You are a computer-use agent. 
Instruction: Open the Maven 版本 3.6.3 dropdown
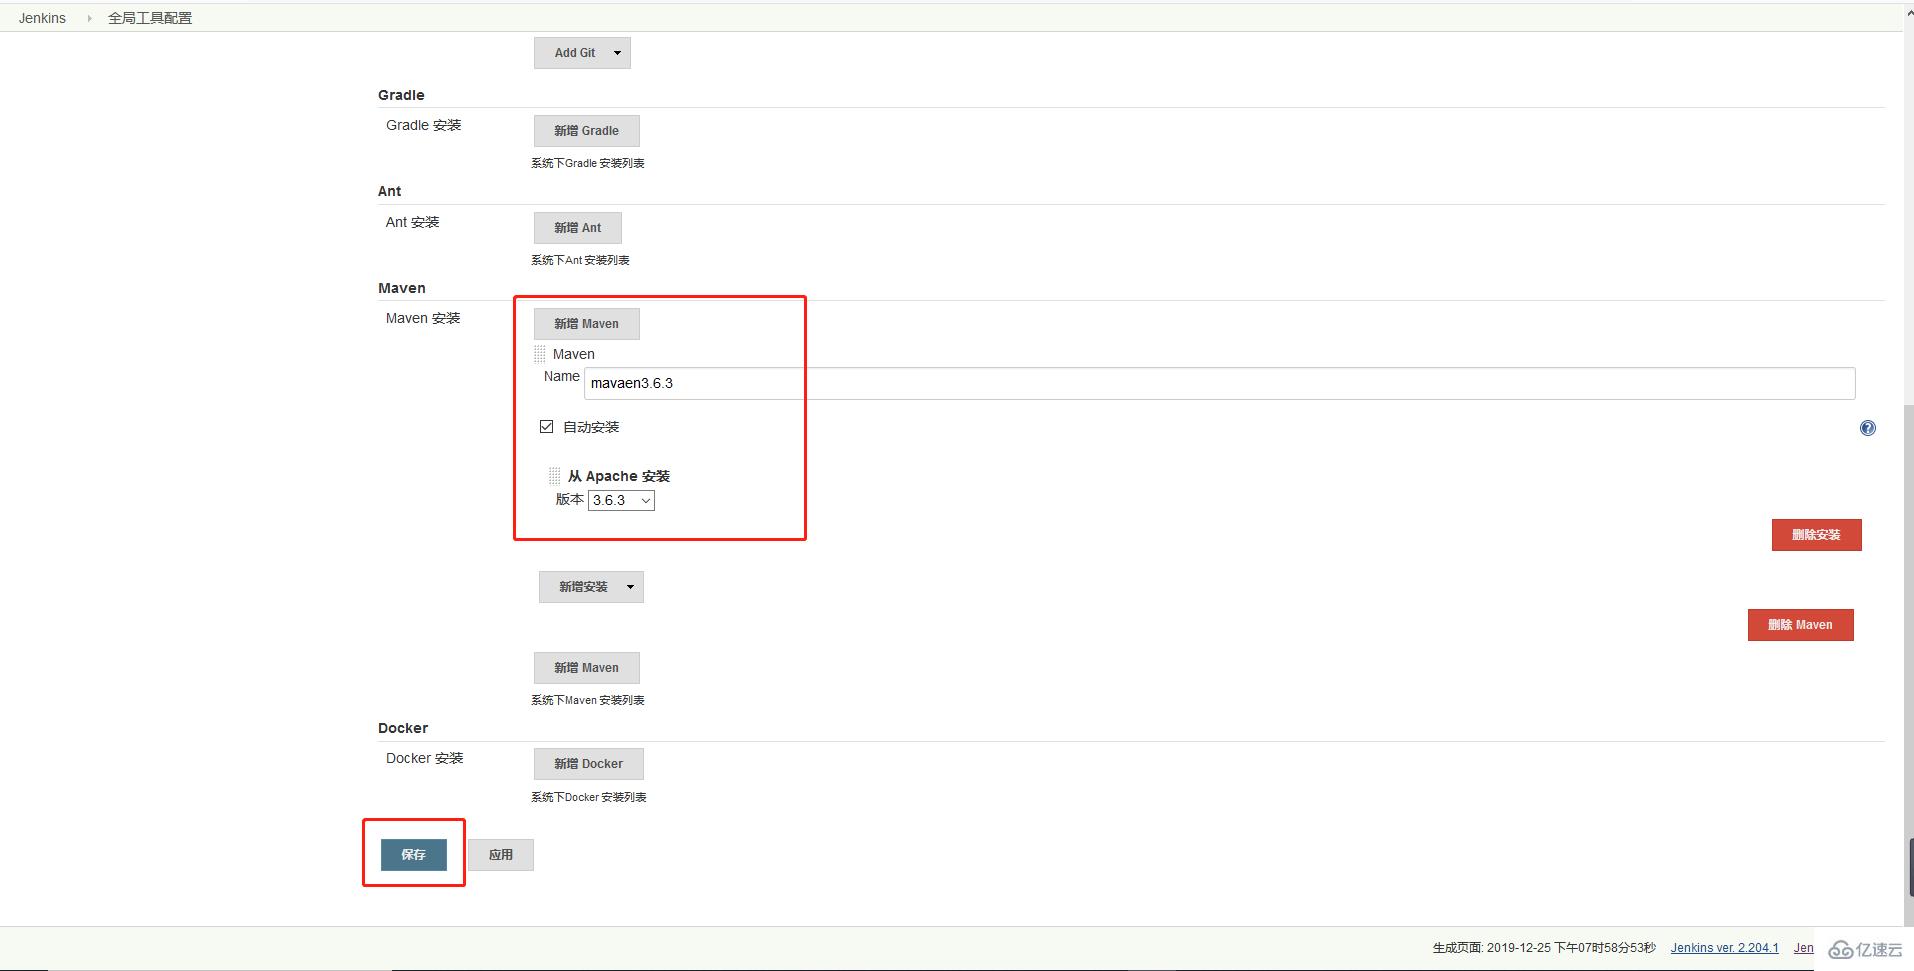coord(621,500)
